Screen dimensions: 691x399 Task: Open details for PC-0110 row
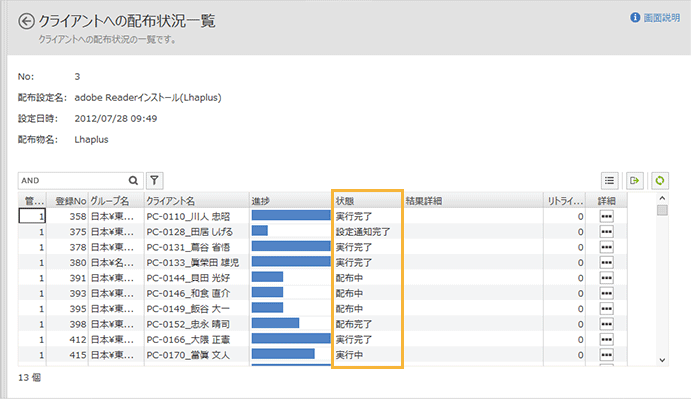click(x=606, y=216)
